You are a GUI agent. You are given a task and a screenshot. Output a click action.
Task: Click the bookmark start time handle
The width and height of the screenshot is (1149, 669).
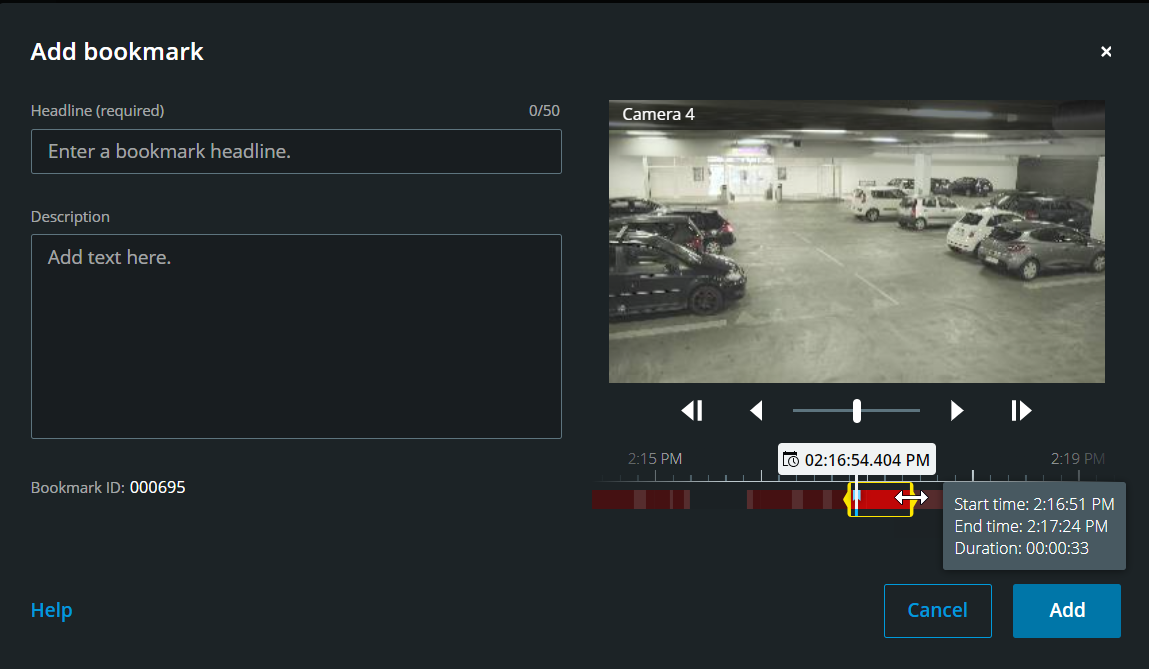pos(849,498)
